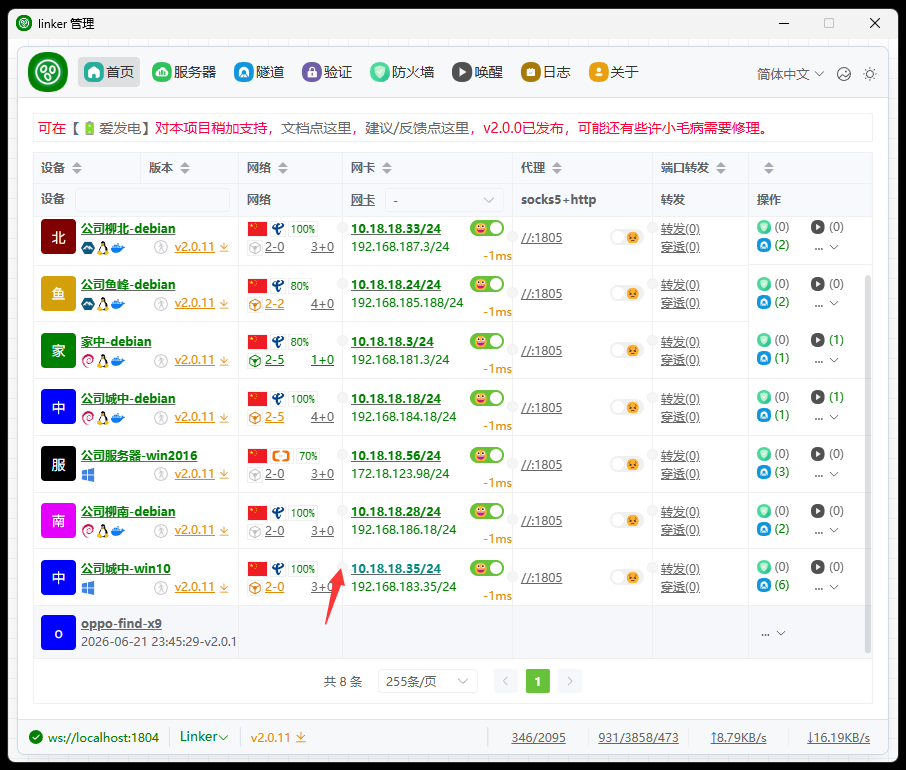Toggle the network card switch for 公司柳南-debian
Screen dimensions: 906x770
tap(487, 511)
